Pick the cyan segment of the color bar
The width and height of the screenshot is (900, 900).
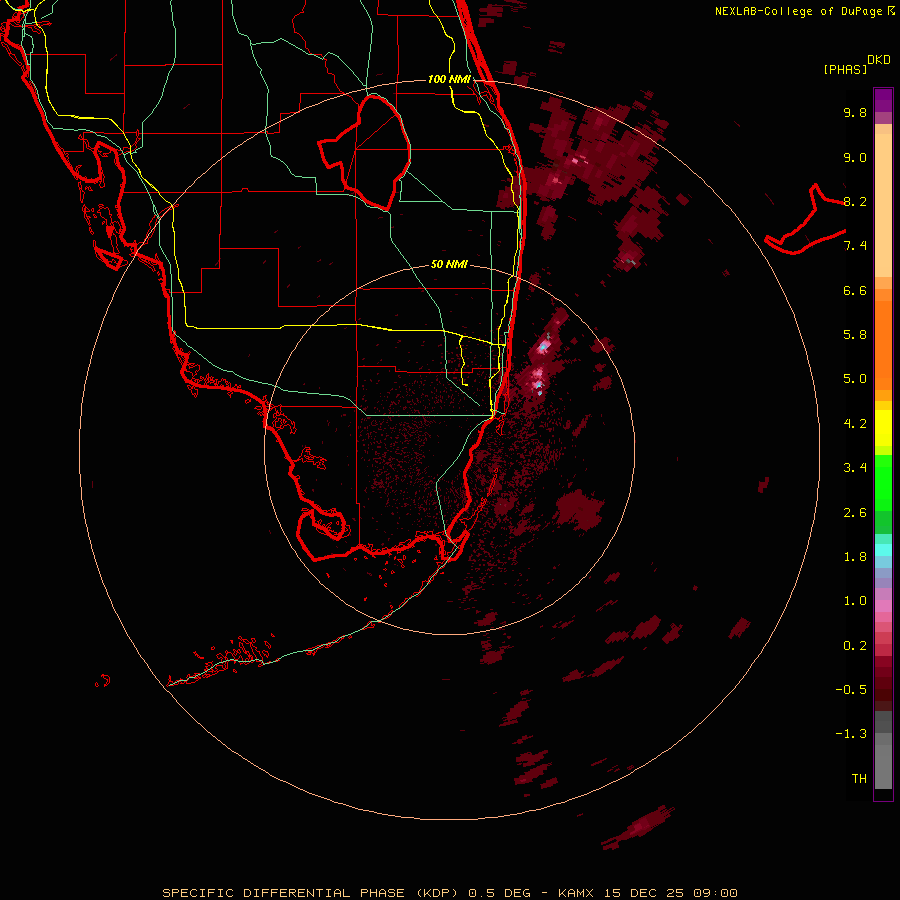[883, 549]
